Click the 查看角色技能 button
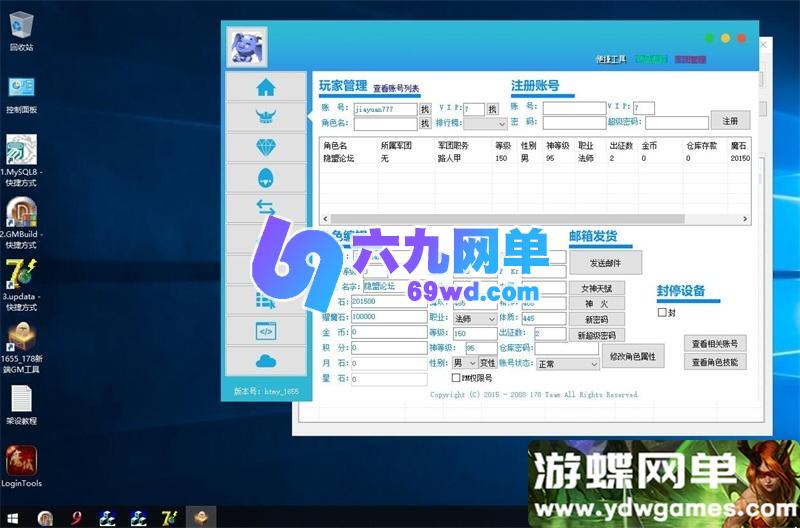 [714, 362]
